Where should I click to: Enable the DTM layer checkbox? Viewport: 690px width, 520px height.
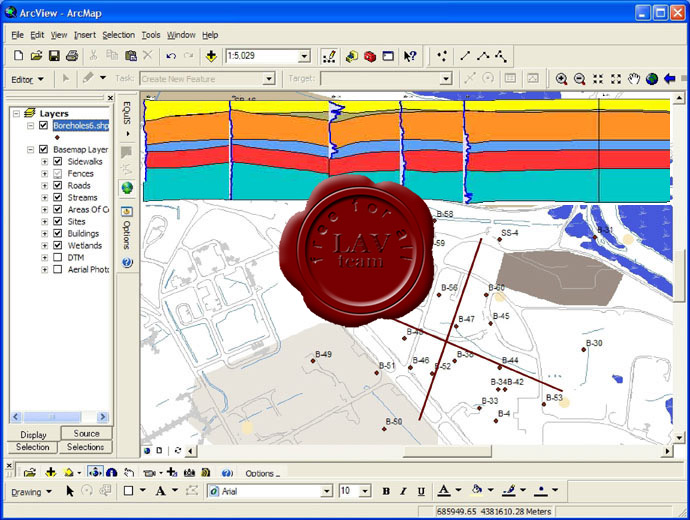click(x=57, y=257)
